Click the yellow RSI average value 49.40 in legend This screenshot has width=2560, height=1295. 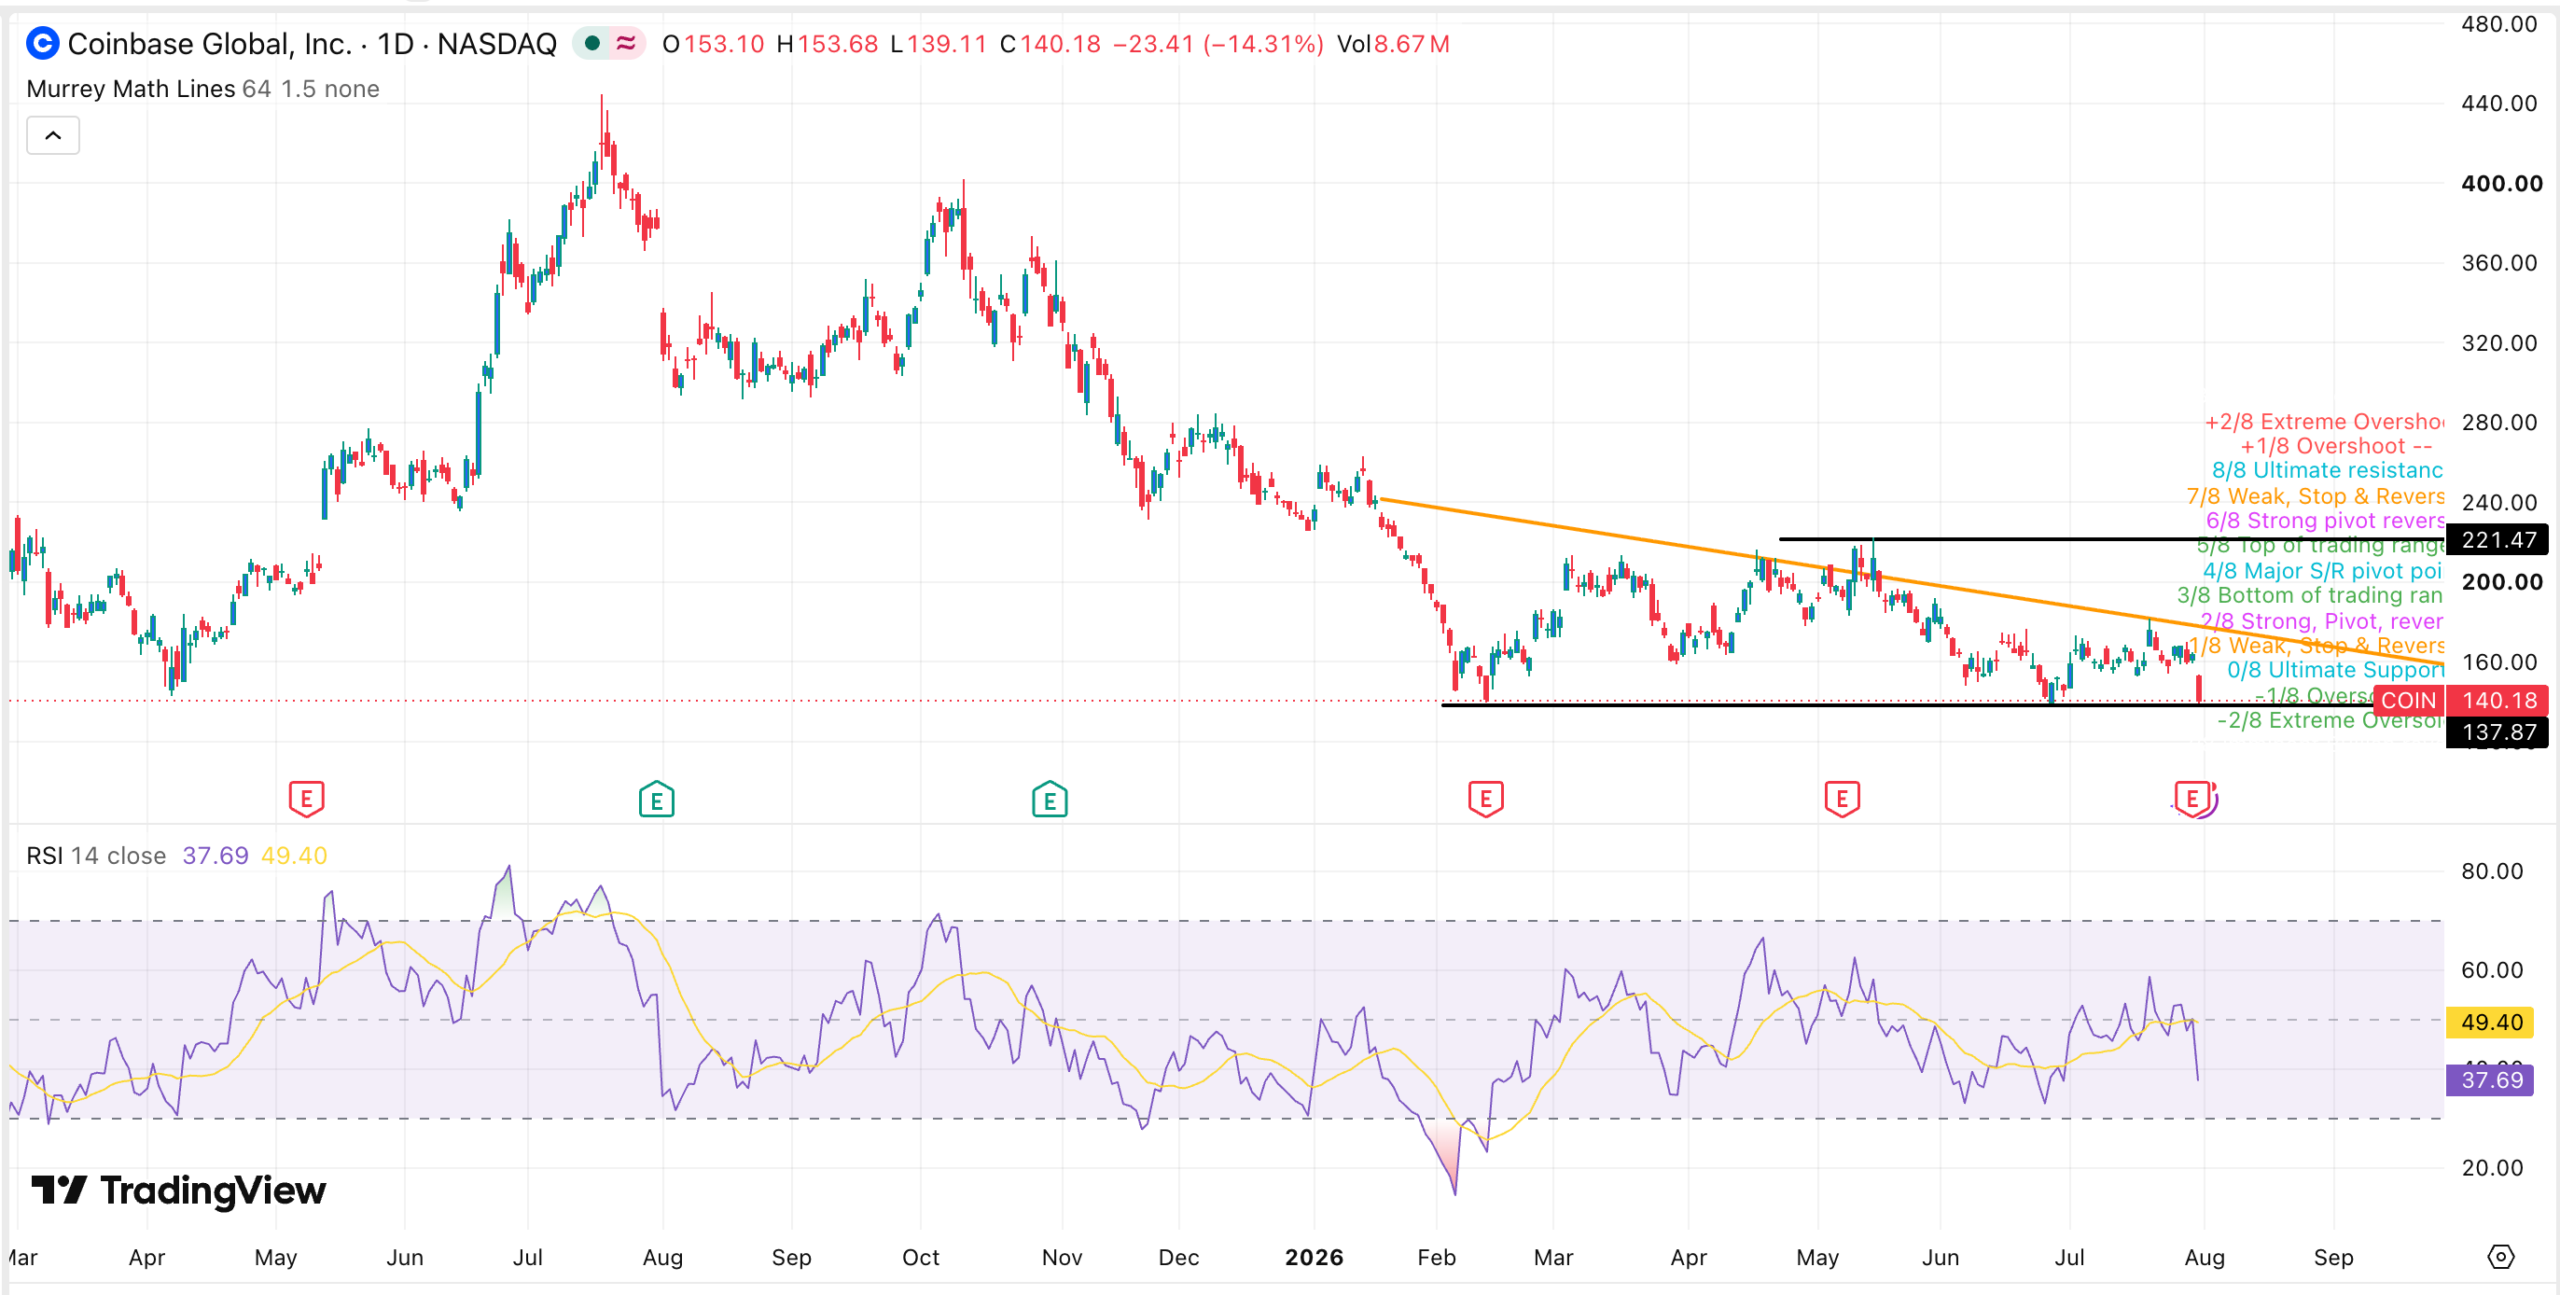tap(294, 855)
